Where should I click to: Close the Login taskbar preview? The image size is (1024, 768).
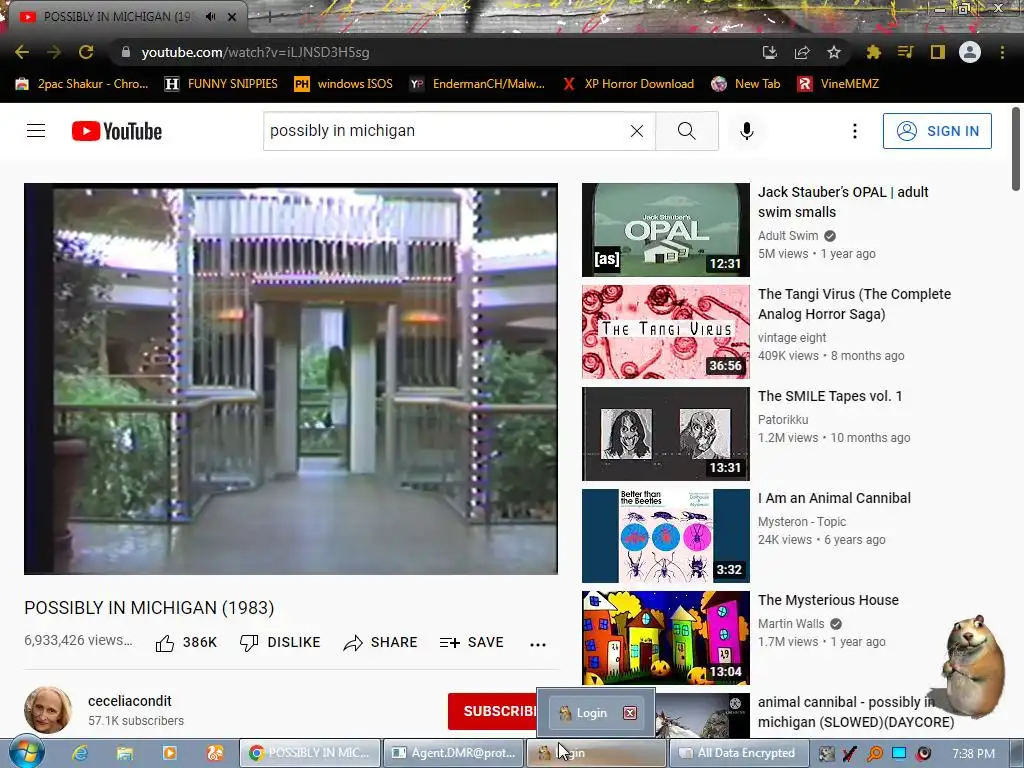(630, 713)
